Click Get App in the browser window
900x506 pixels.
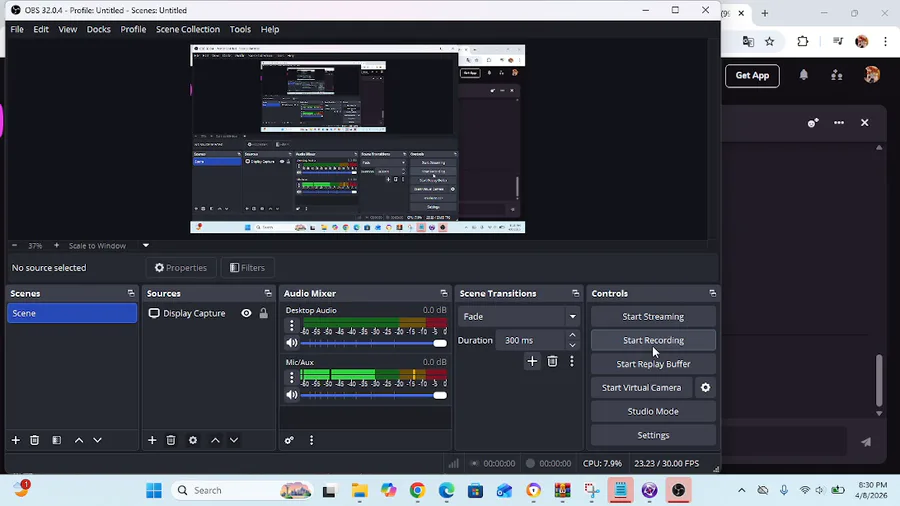[x=752, y=76]
